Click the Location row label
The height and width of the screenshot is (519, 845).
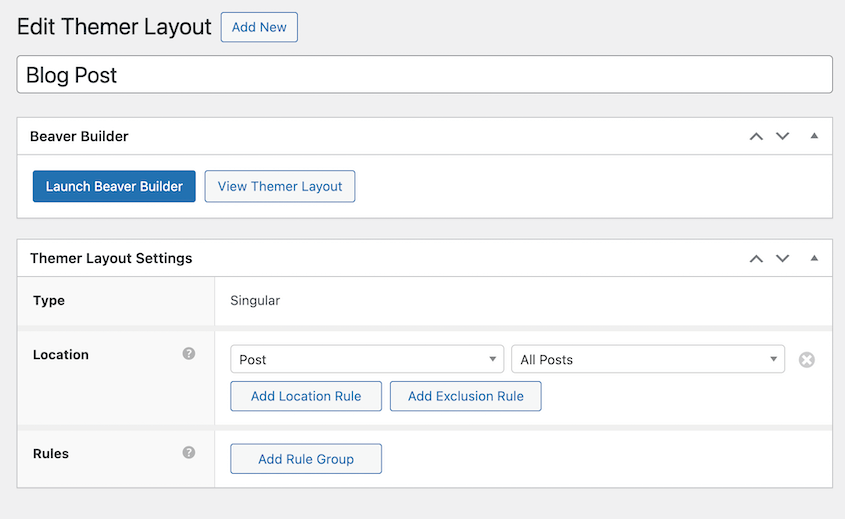click(x=61, y=355)
